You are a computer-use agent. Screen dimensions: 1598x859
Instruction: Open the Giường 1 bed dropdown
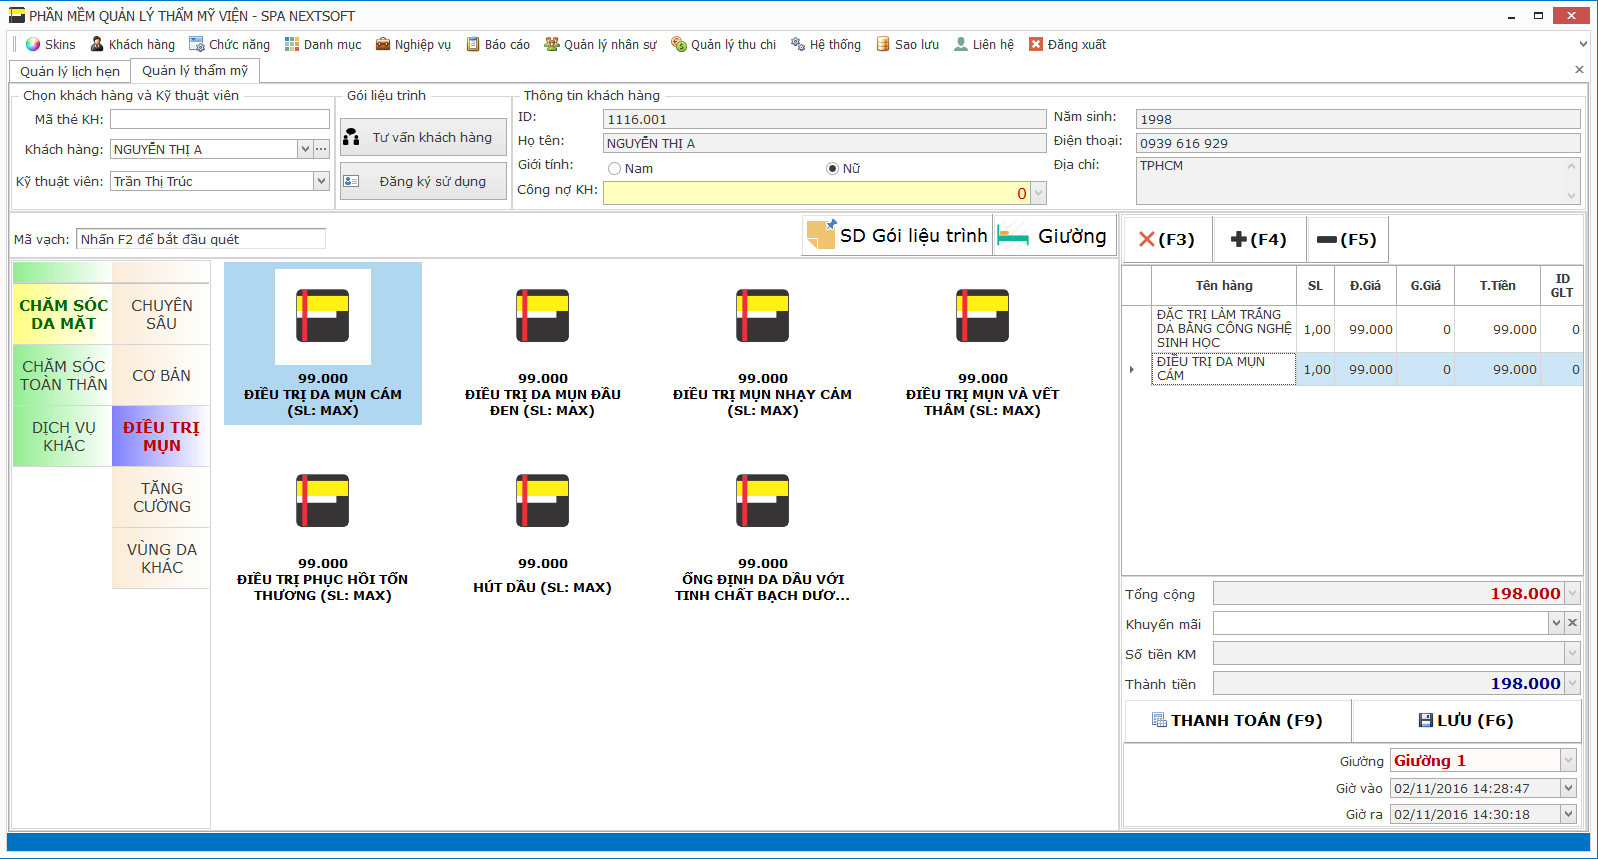click(1568, 761)
